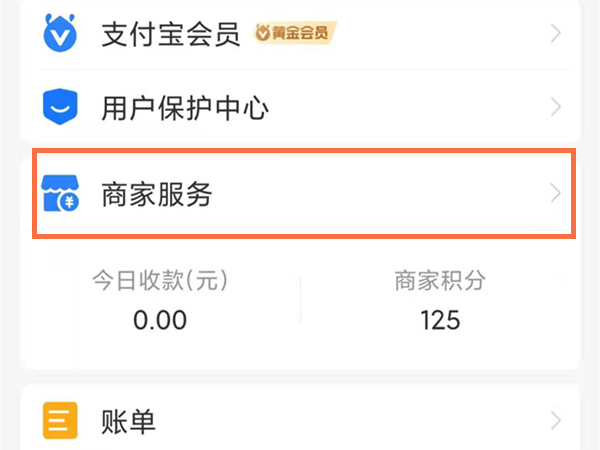
Task: Go to 商家服务 by its label
Action: point(157,194)
